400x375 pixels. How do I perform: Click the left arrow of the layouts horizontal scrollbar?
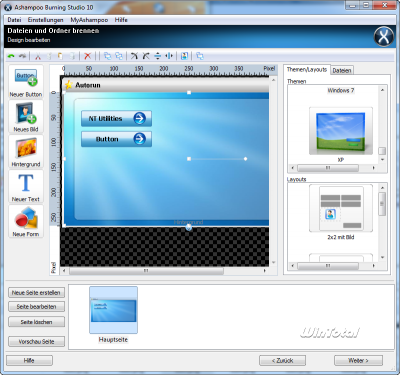[293, 266]
